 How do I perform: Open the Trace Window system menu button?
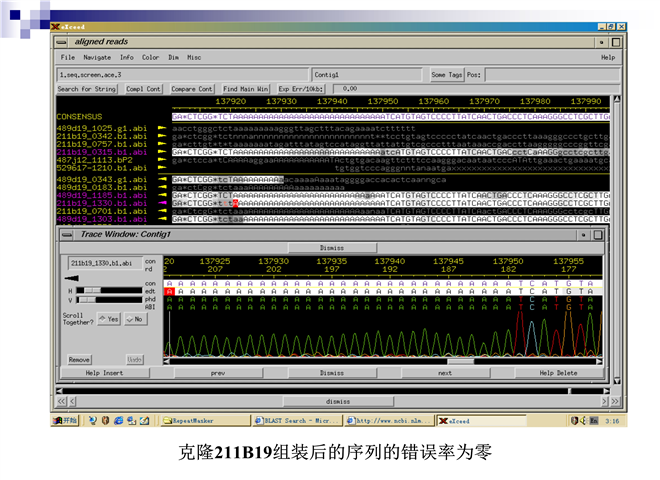(66, 234)
